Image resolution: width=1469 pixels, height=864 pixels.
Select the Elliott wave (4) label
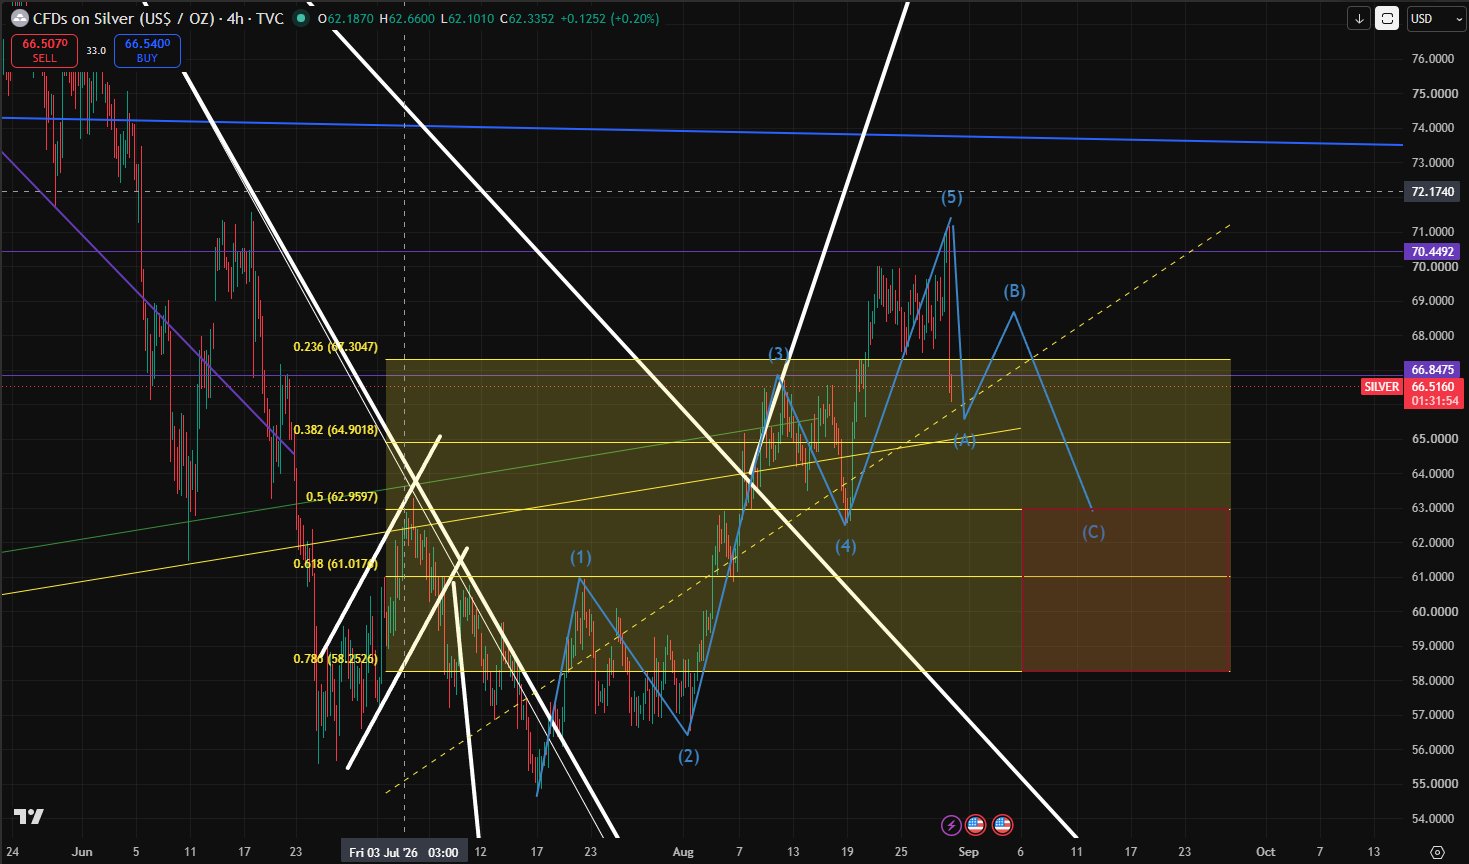846,546
